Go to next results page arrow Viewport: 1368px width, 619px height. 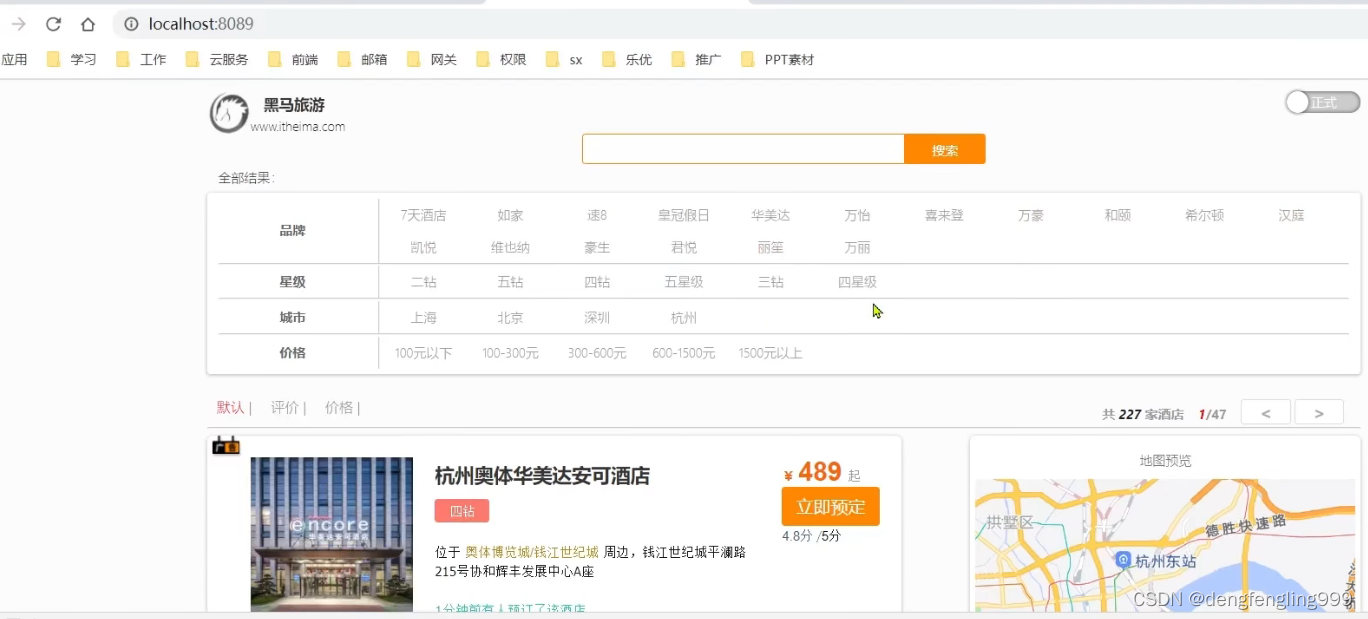point(1318,413)
